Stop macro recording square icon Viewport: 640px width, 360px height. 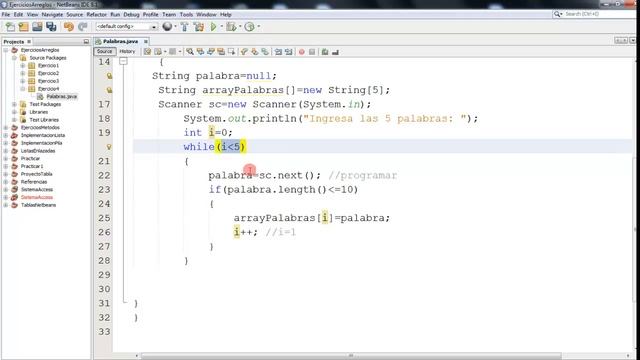pyautogui.click(x=312, y=52)
